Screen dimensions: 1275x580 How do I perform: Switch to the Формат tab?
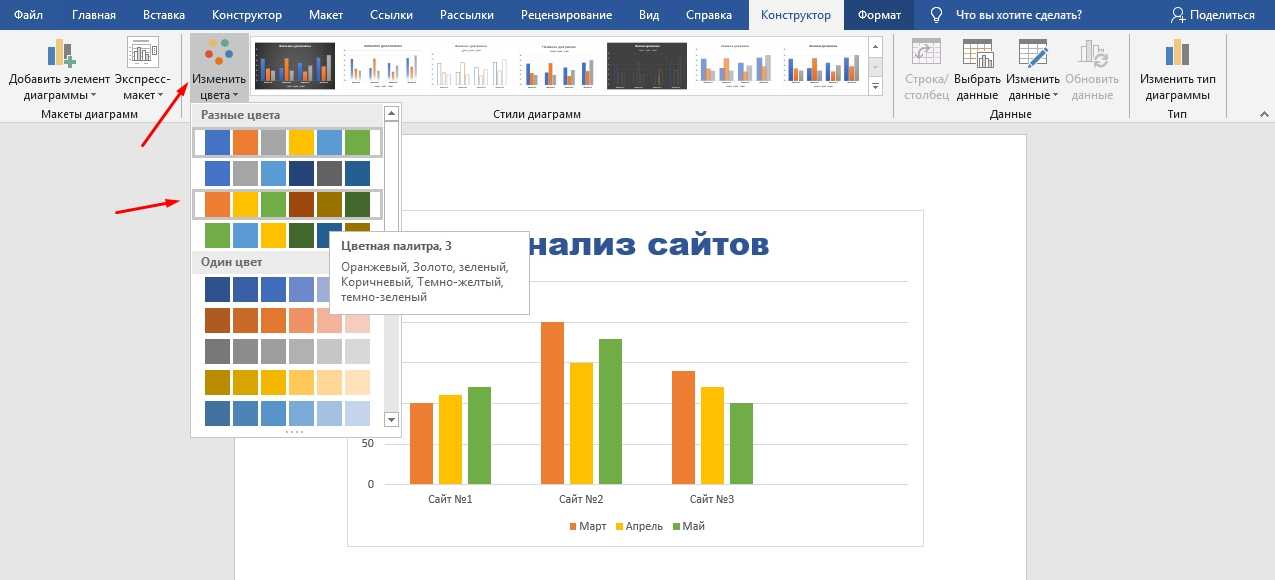[x=878, y=15]
